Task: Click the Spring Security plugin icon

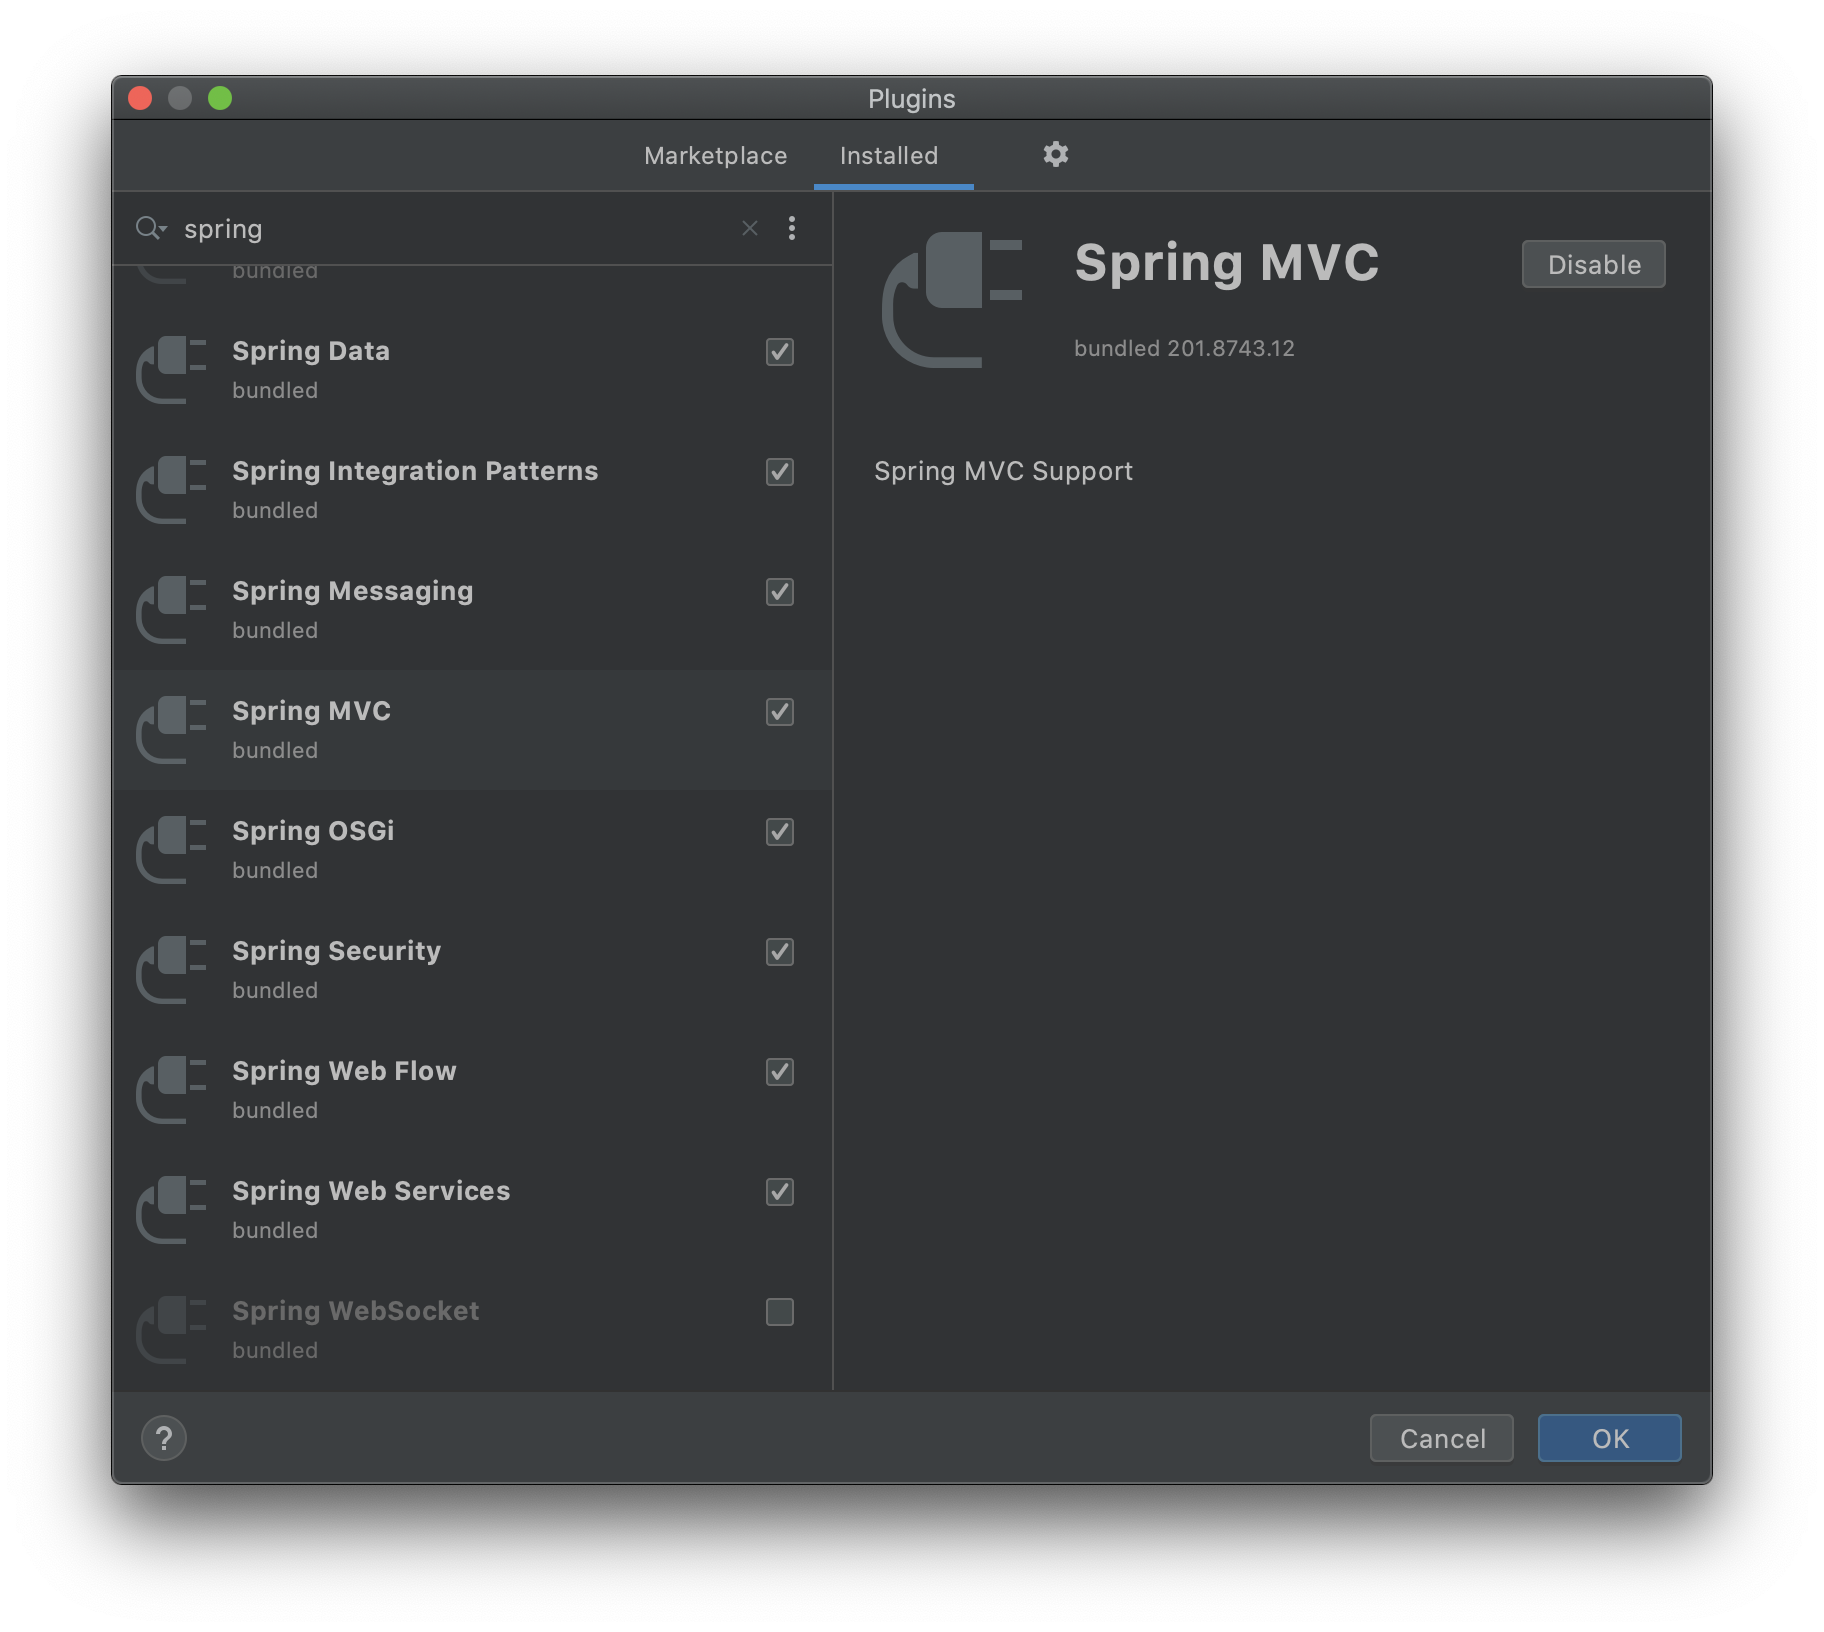Action: pos(171,970)
